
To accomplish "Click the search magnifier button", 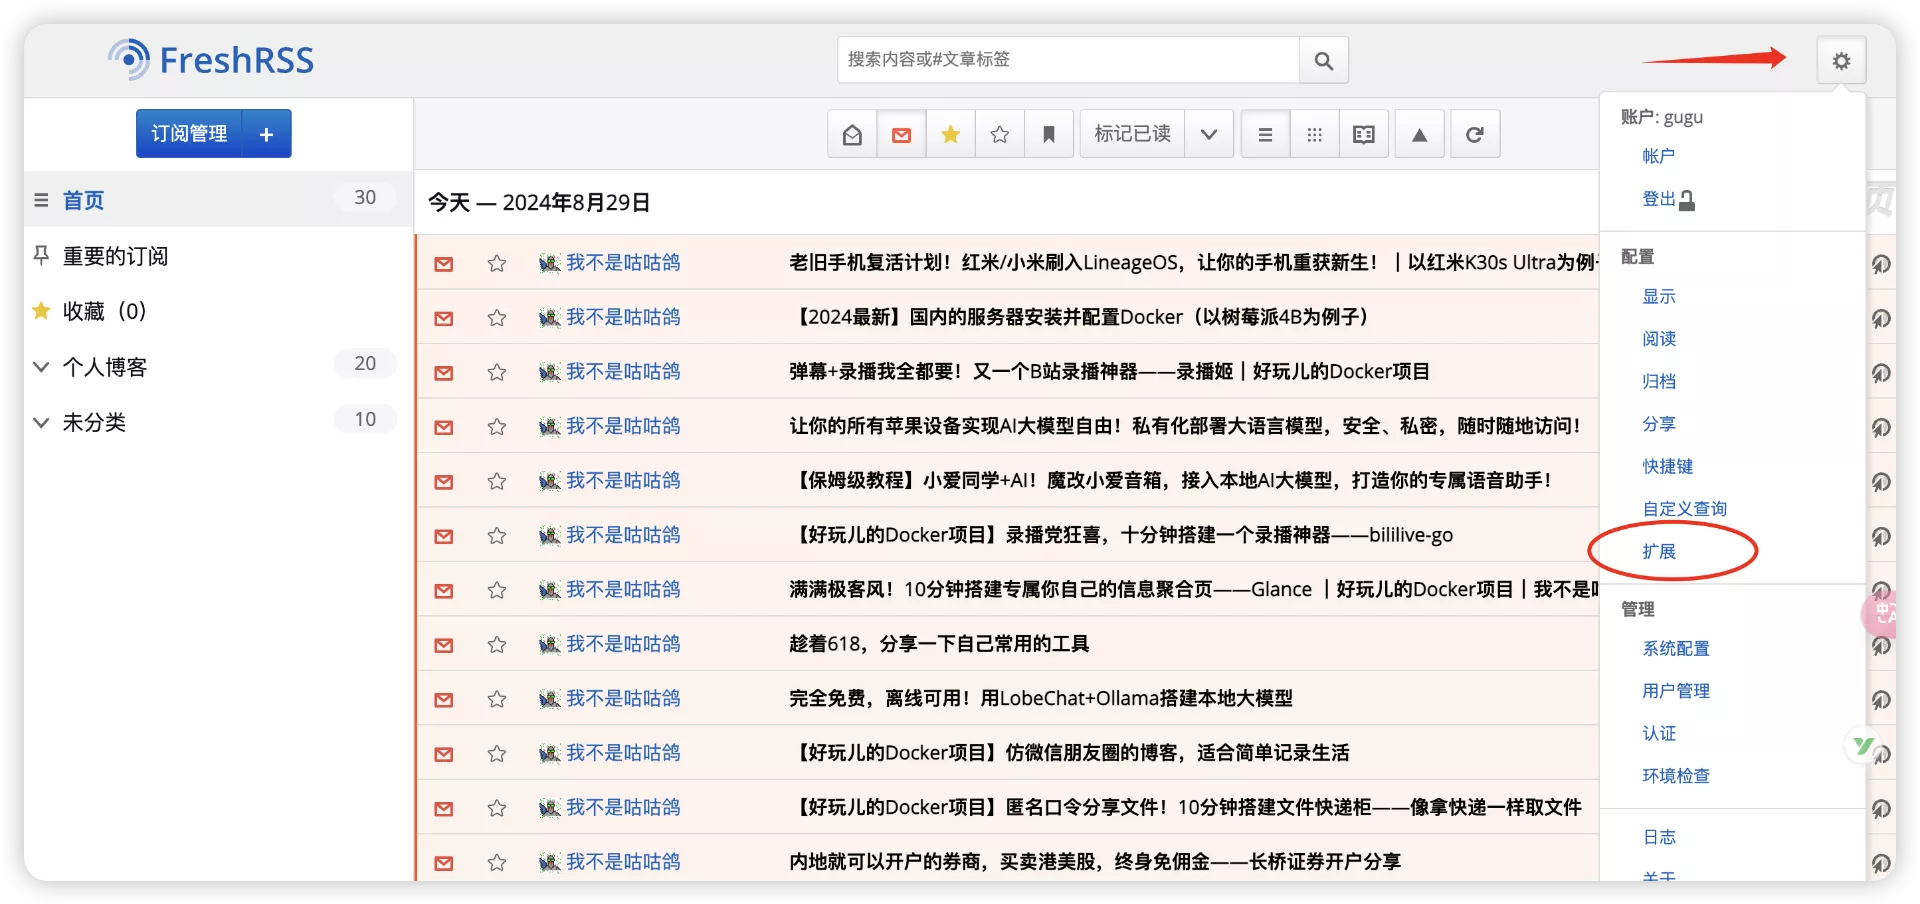I will pos(1323,61).
